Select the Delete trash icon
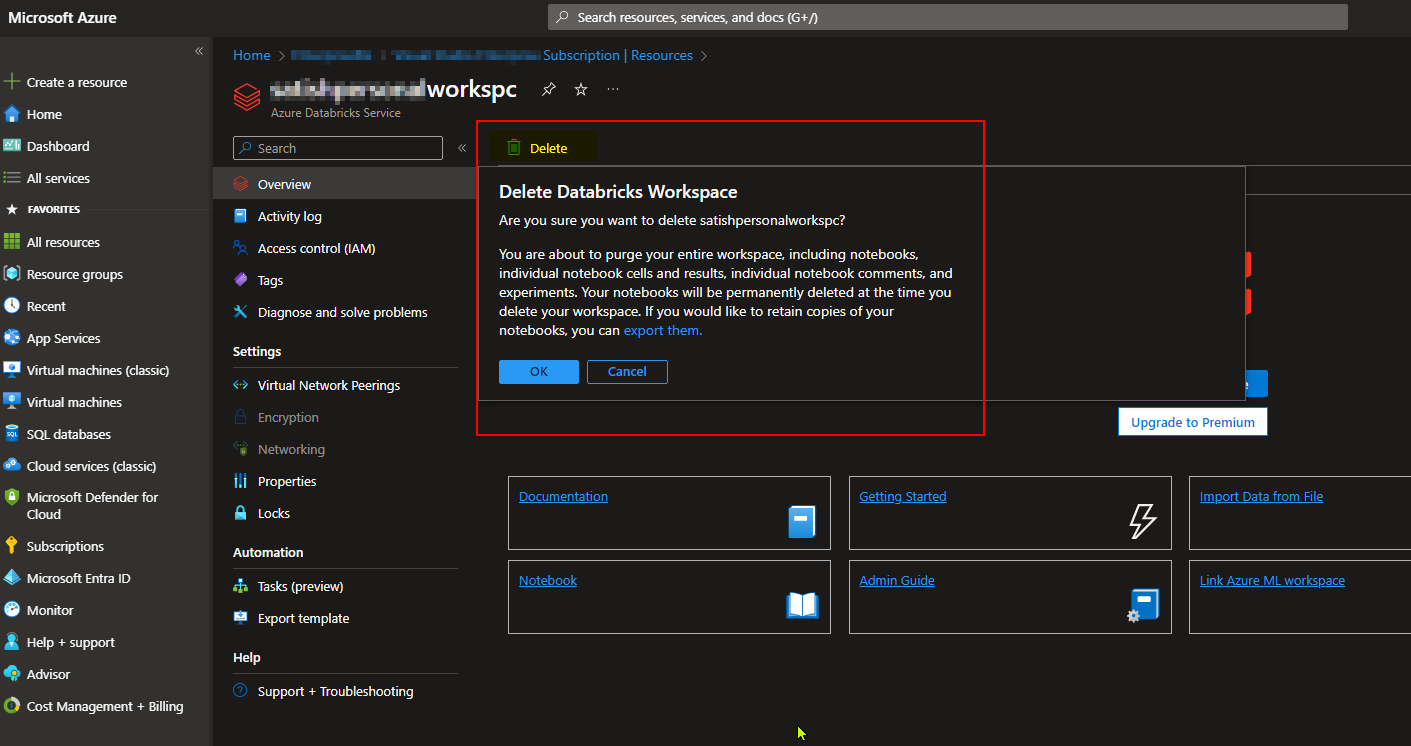Image resolution: width=1411 pixels, height=746 pixels. 513,146
